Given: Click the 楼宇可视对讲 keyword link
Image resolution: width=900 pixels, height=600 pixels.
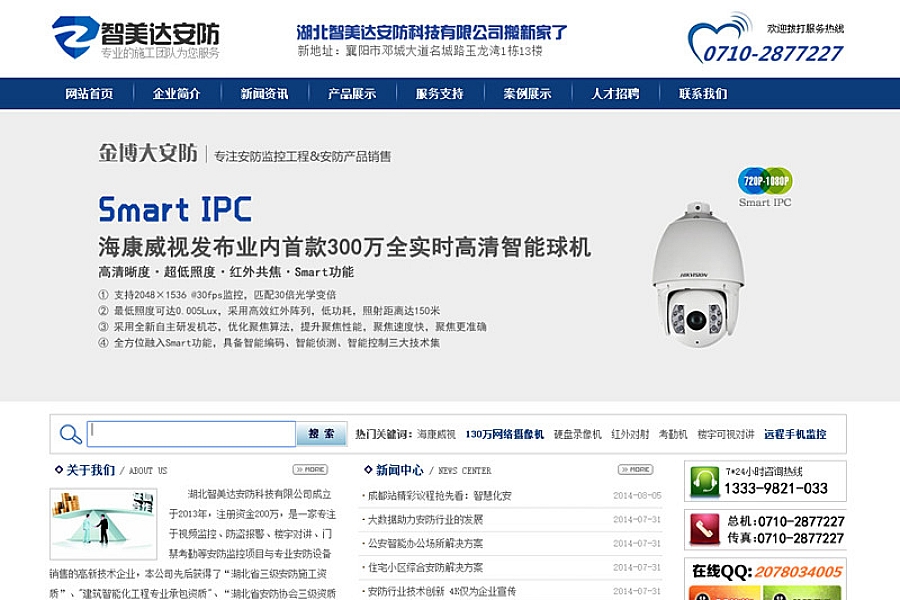Looking at the screenshot, I should tap(726, 434).
